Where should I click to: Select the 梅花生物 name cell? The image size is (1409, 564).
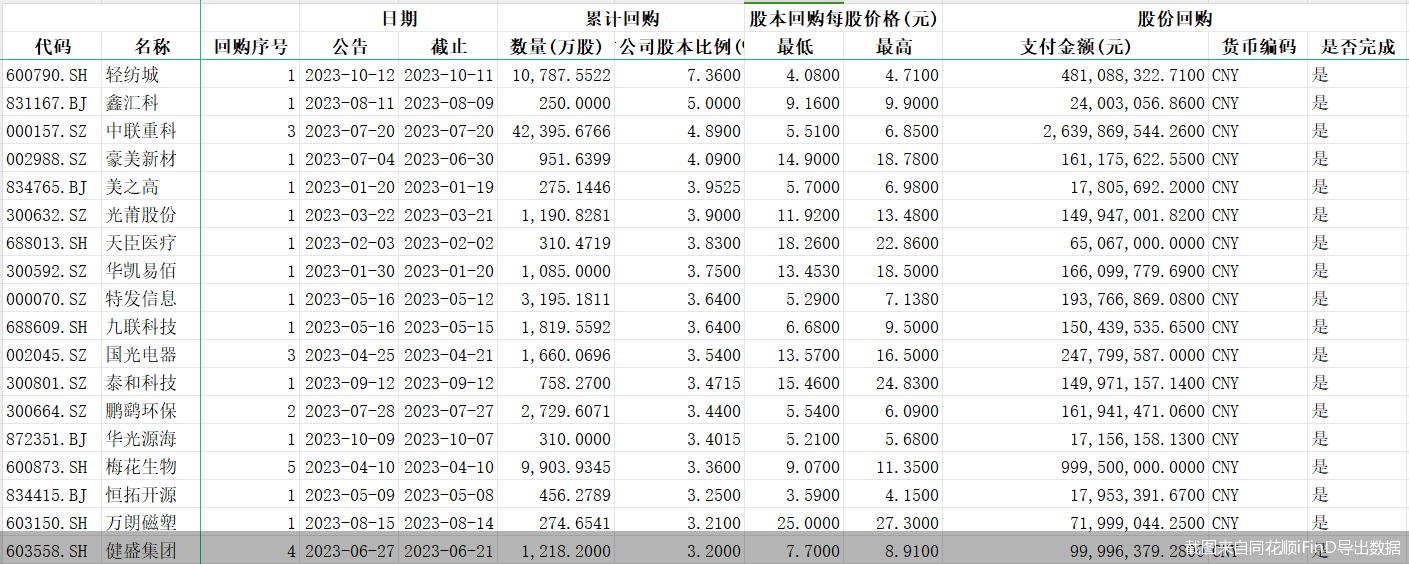[141, 467]
